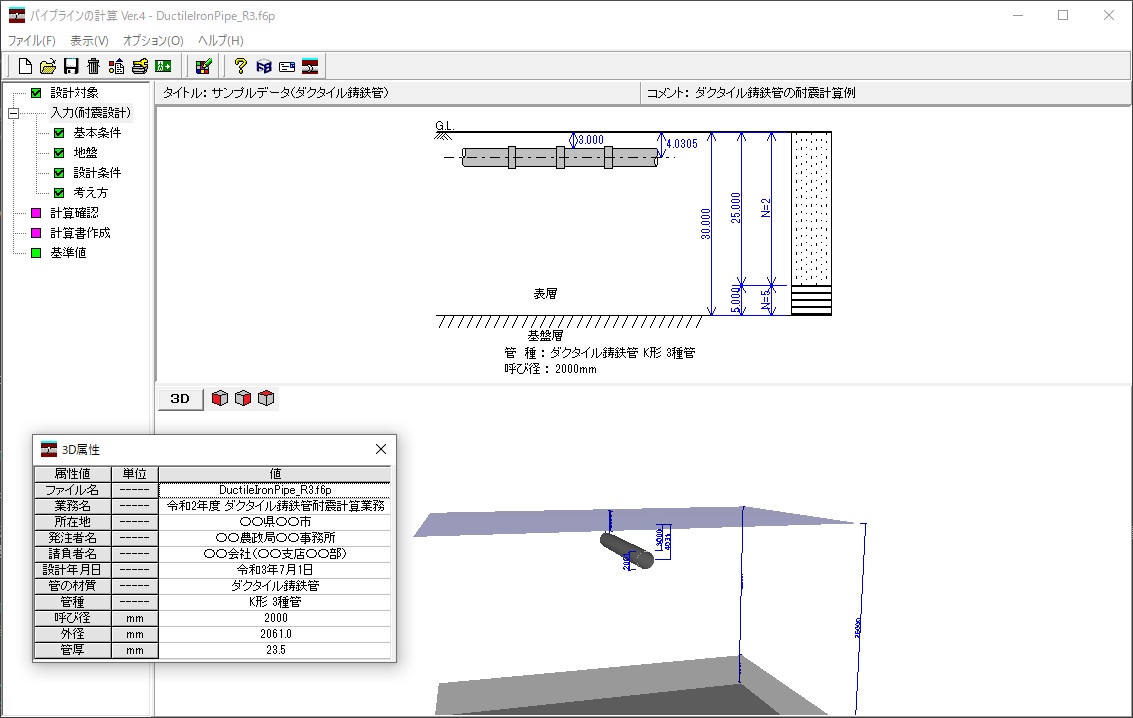The width and height of the screenshot is (1133, 718).
Task: Click the 基盤層 label in the diagram
Action: pyautogui.click(x=546, y=336)
